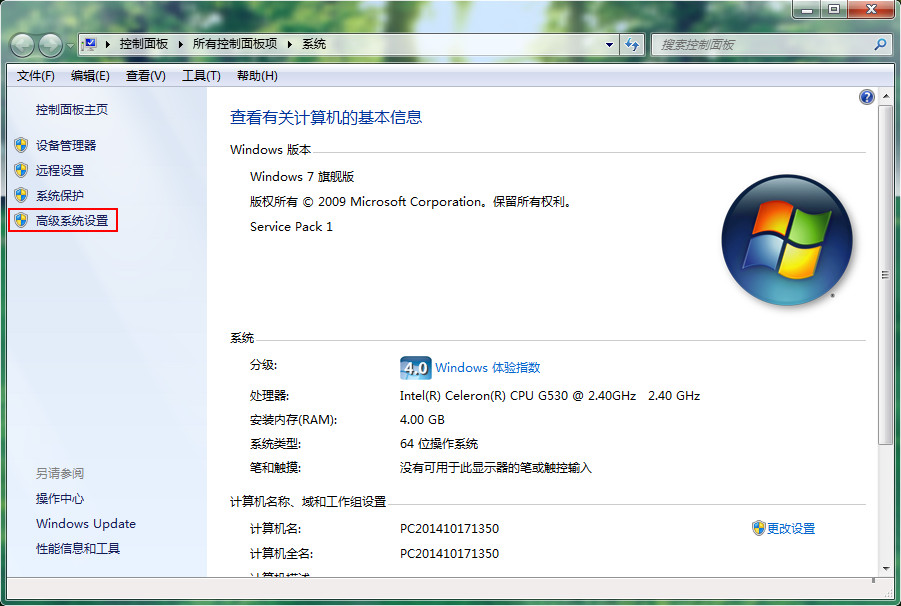
Task: Open the recent pages dropdown arrow
Action: tap(70, 46)
